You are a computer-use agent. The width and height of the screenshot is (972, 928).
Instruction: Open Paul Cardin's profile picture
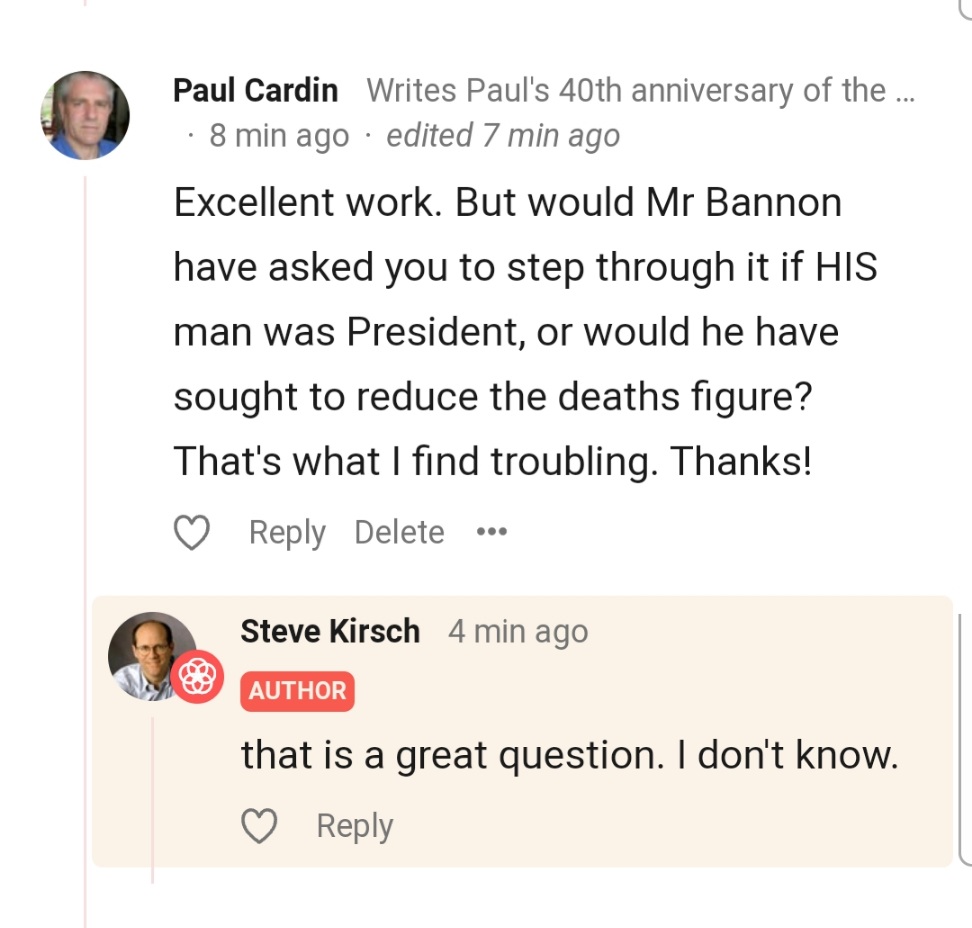coord(85,116)
